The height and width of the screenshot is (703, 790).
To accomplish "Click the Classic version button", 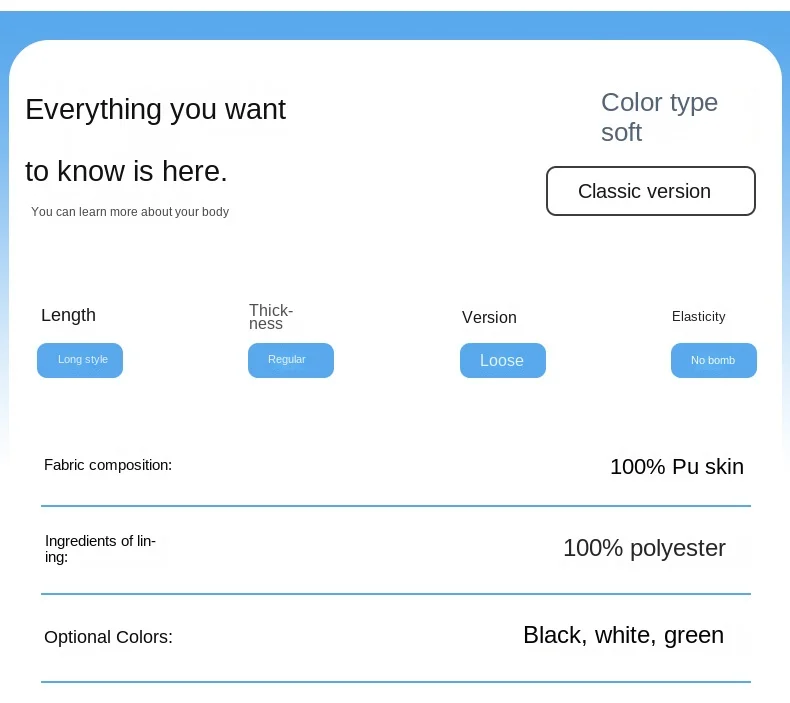I will 650,191.
